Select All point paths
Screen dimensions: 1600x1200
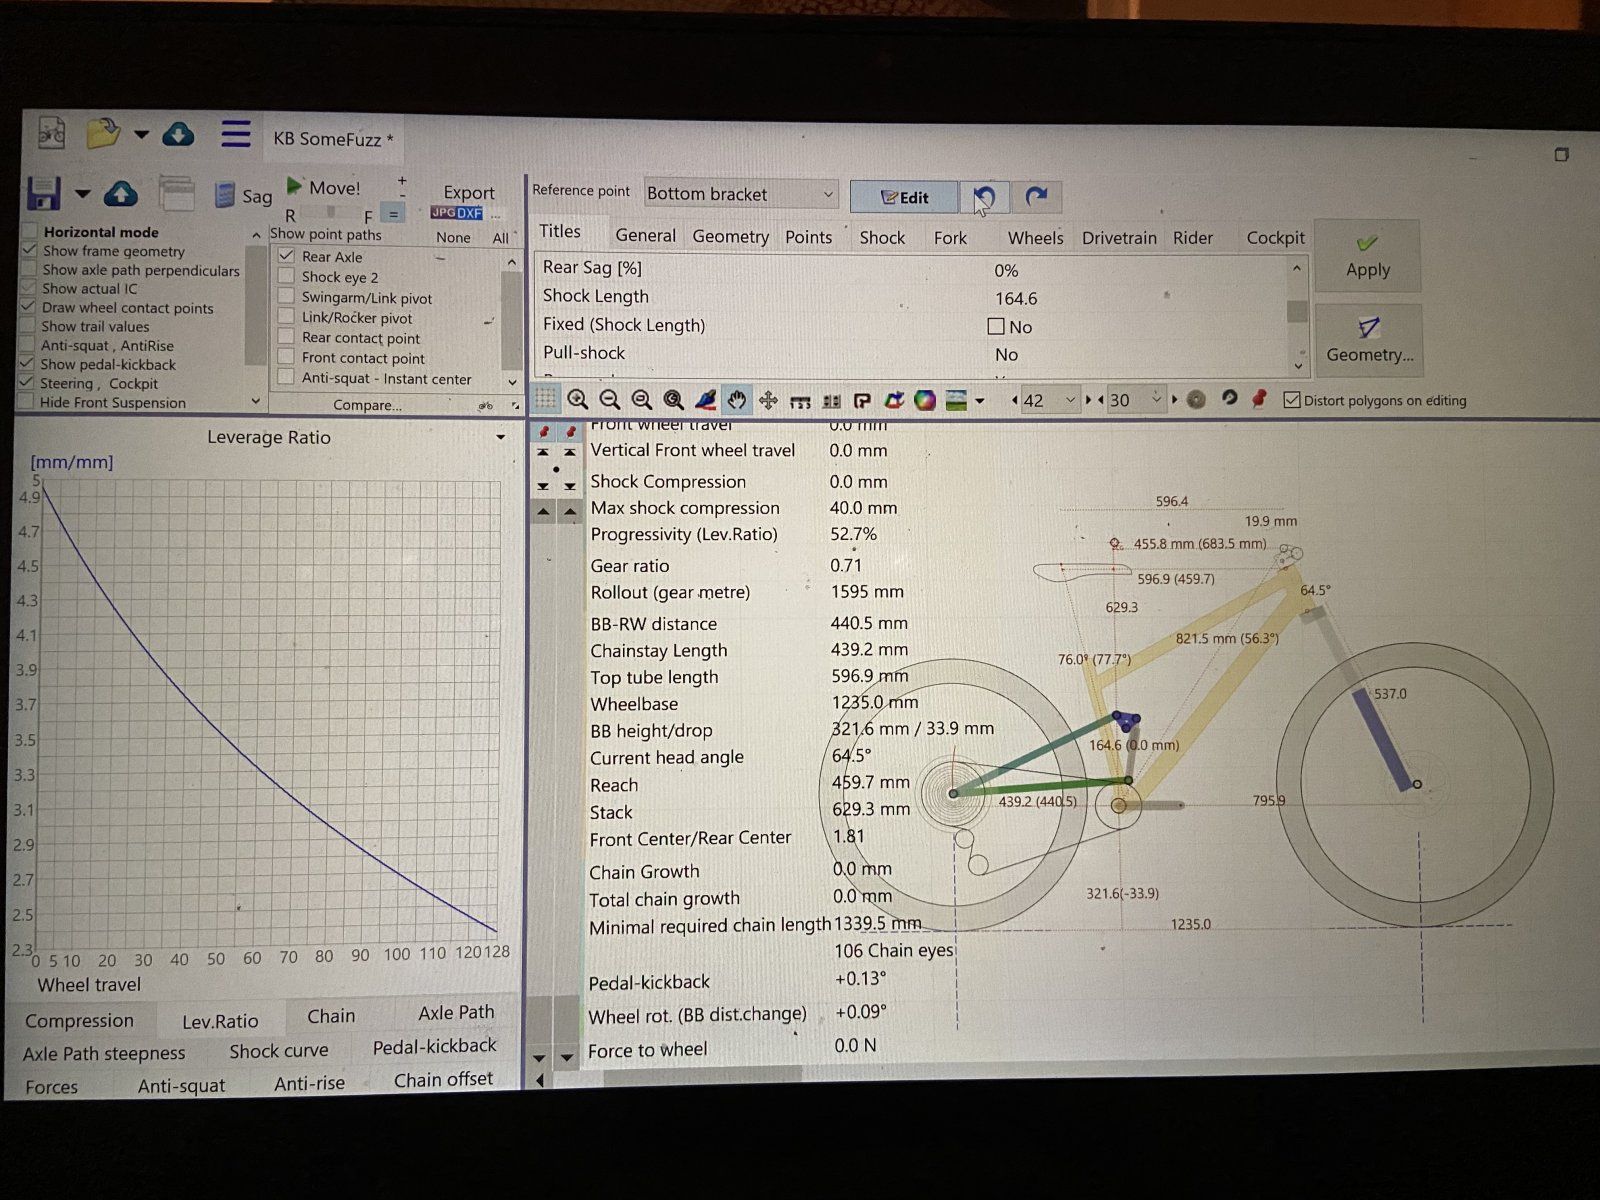[x=500, y=238]
